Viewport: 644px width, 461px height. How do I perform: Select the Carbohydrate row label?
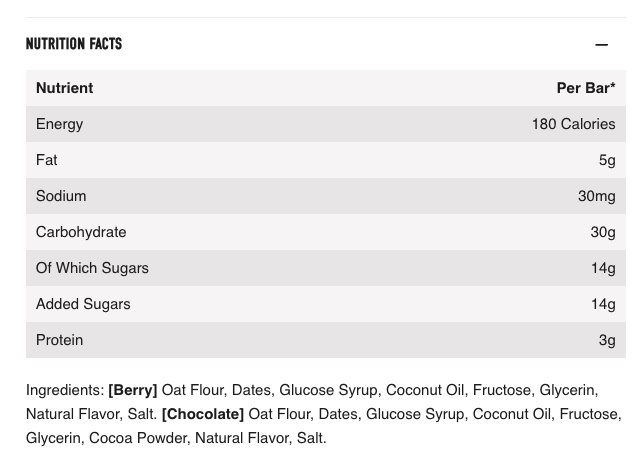pyautogui.click(x=81, y=232)
